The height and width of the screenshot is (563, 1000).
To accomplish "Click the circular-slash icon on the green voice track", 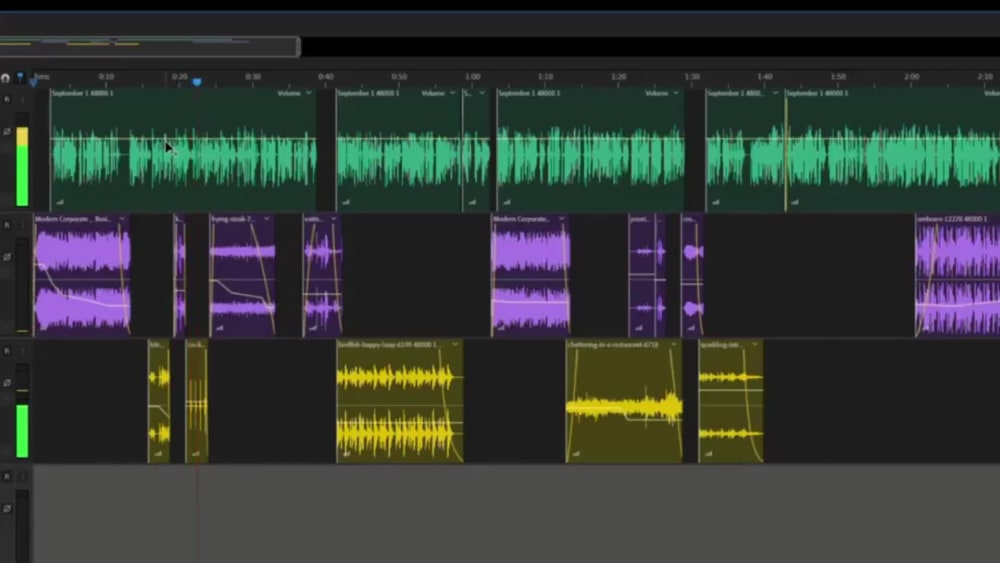I will pos(7,131).
